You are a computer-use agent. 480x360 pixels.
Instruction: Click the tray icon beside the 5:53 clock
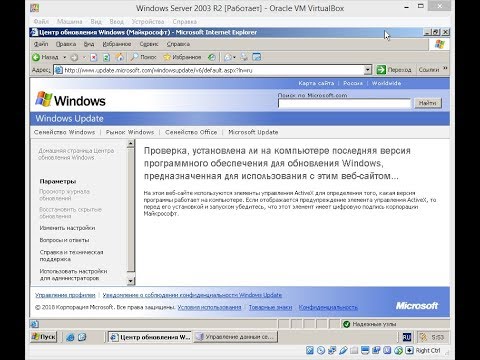pyautogui.click(x=423, y=337)
